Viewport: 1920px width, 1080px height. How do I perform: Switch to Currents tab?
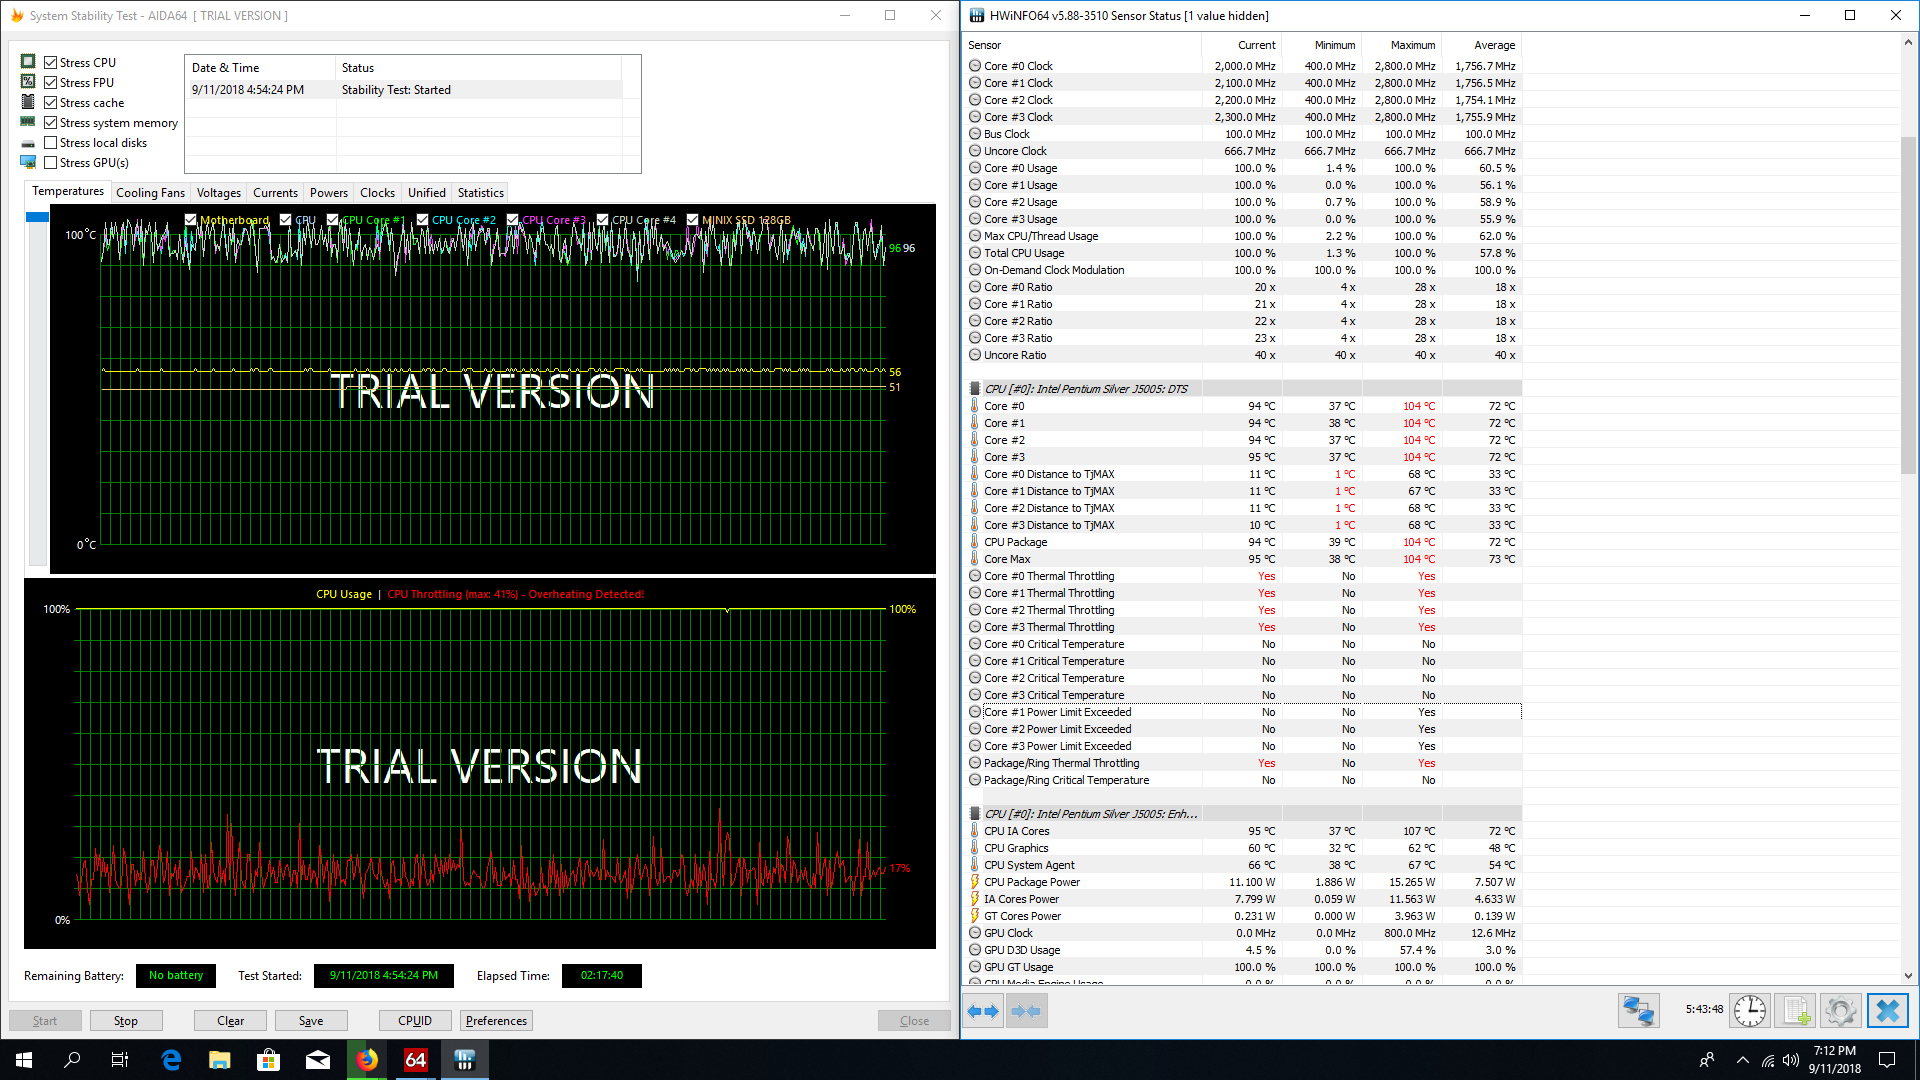275,192
